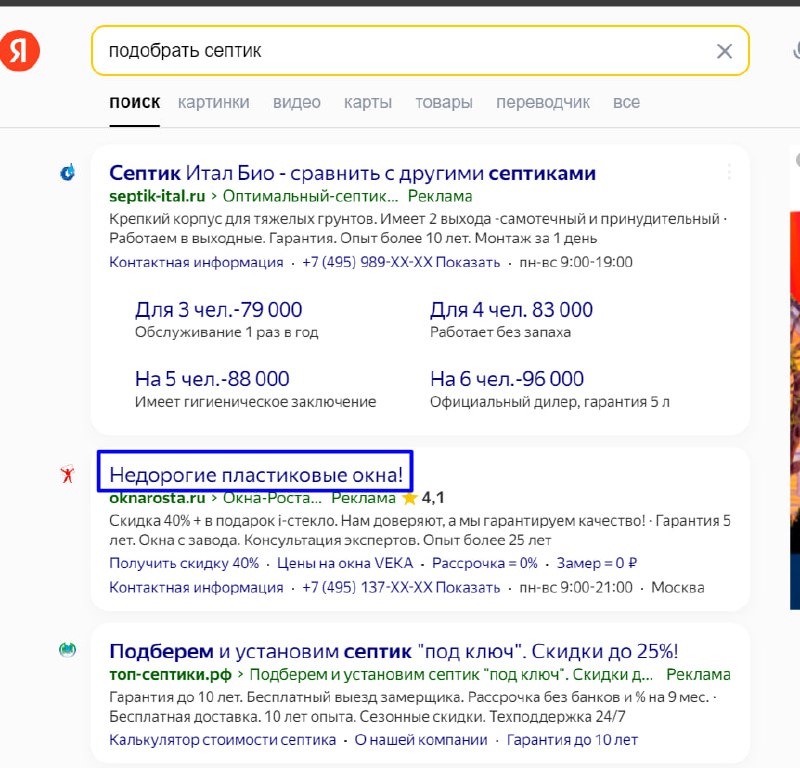800x768 pixels.
Task: Open the карты search section
Action: click(367, 102)
